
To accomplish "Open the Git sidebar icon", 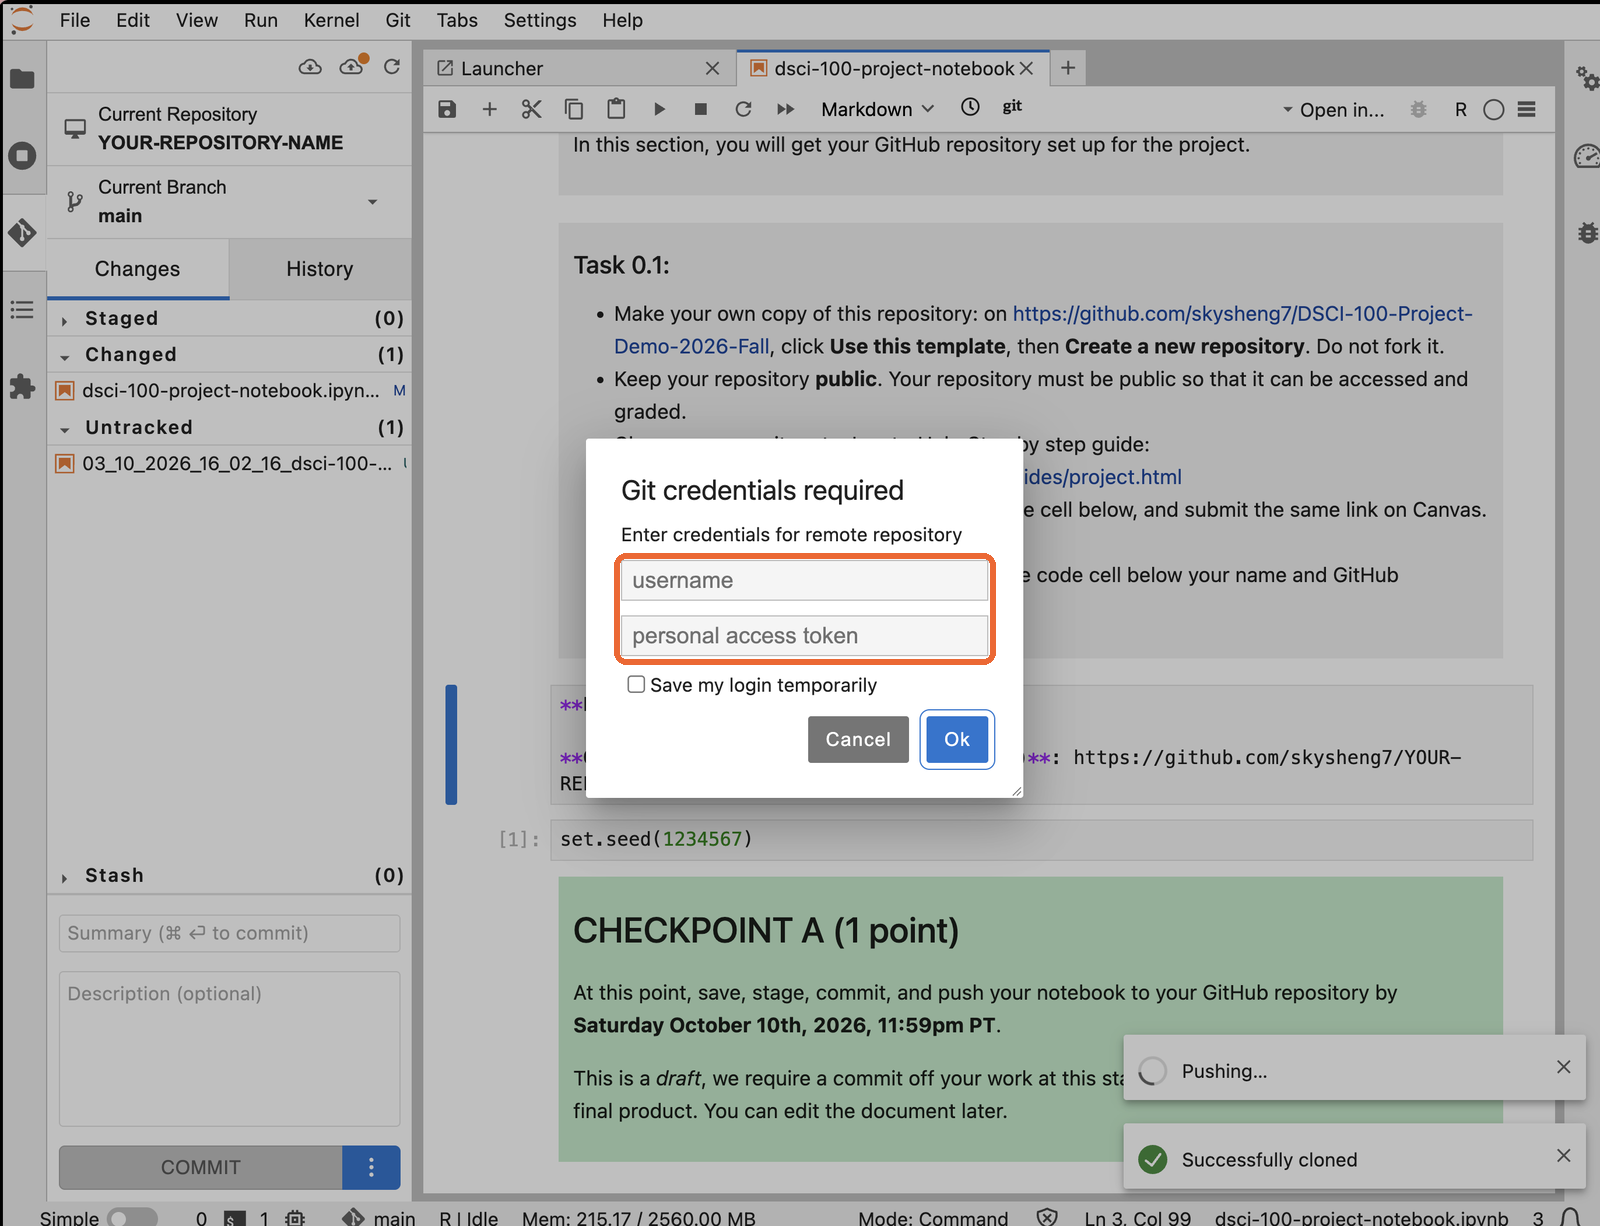I will (x=22, y=233).
